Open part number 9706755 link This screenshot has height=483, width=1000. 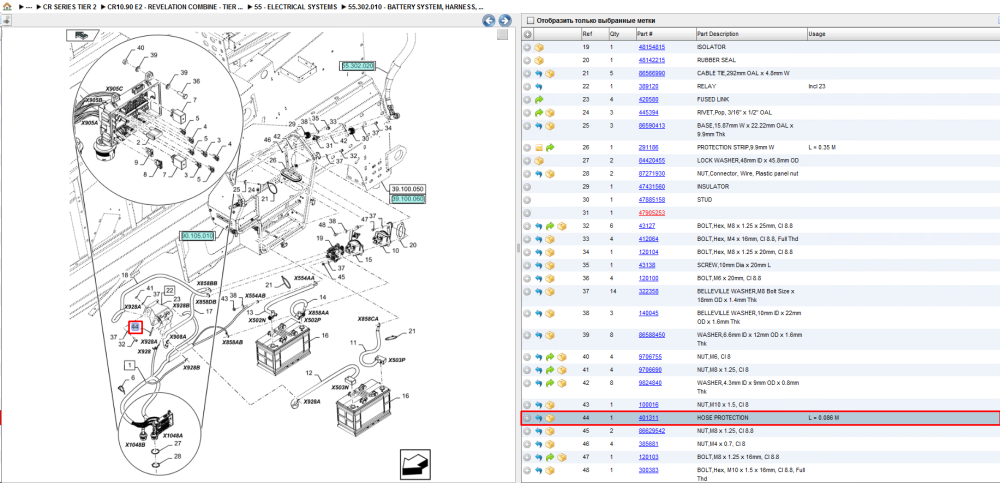[650, 357]
